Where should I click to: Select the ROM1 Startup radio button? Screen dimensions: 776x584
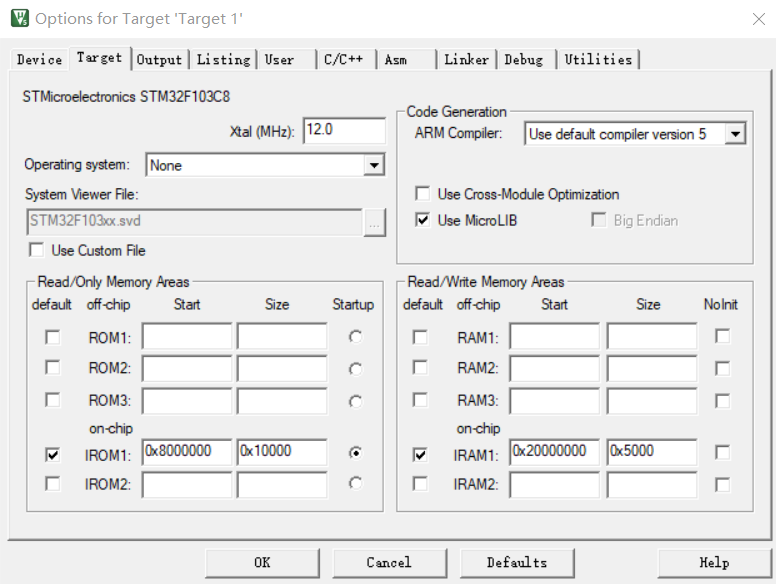355,337
